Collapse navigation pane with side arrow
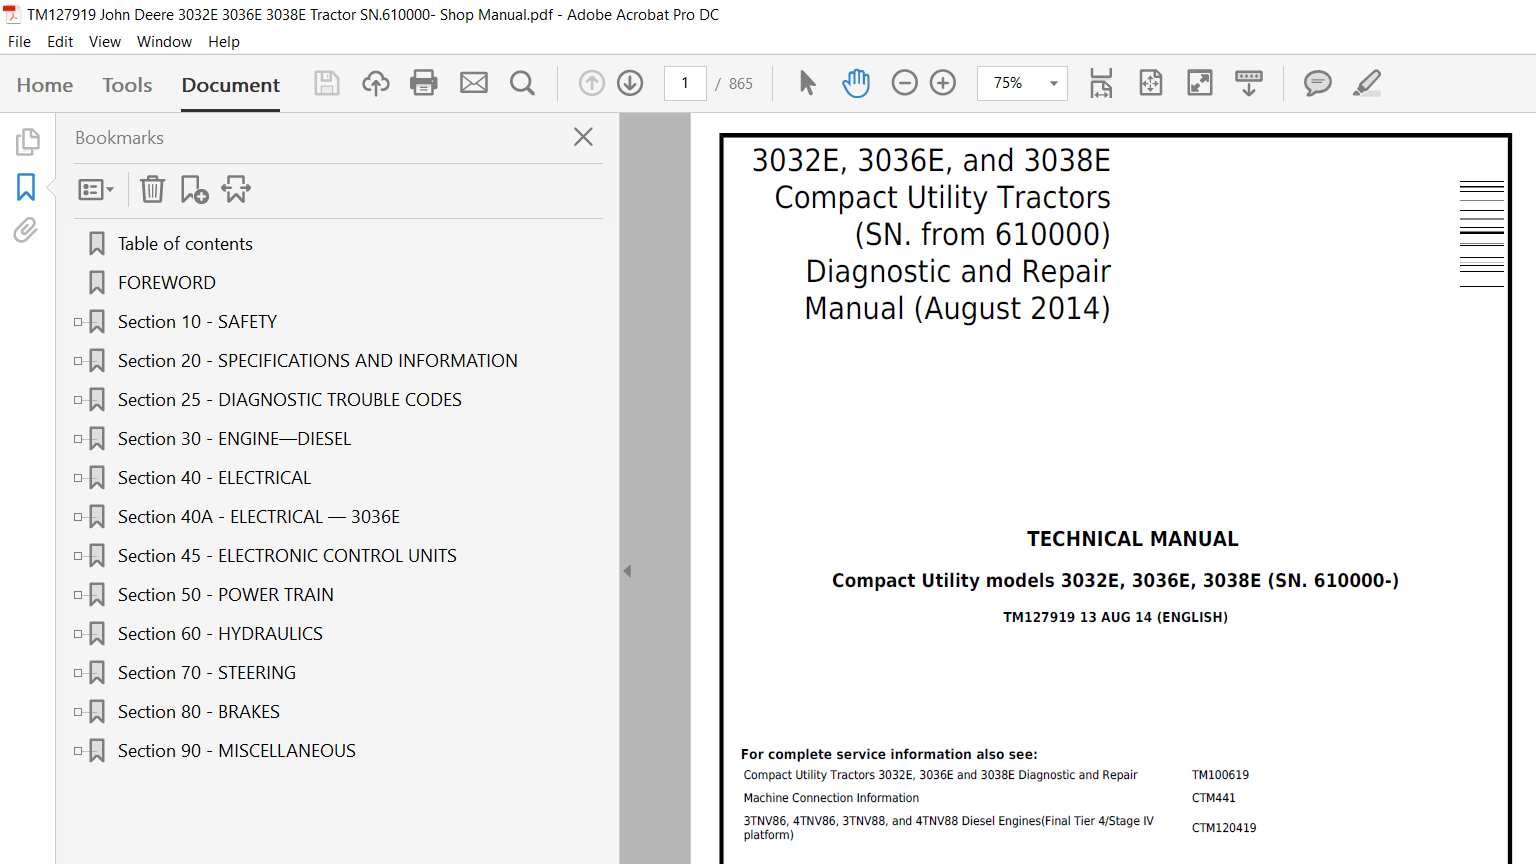 tap(627, 571)
